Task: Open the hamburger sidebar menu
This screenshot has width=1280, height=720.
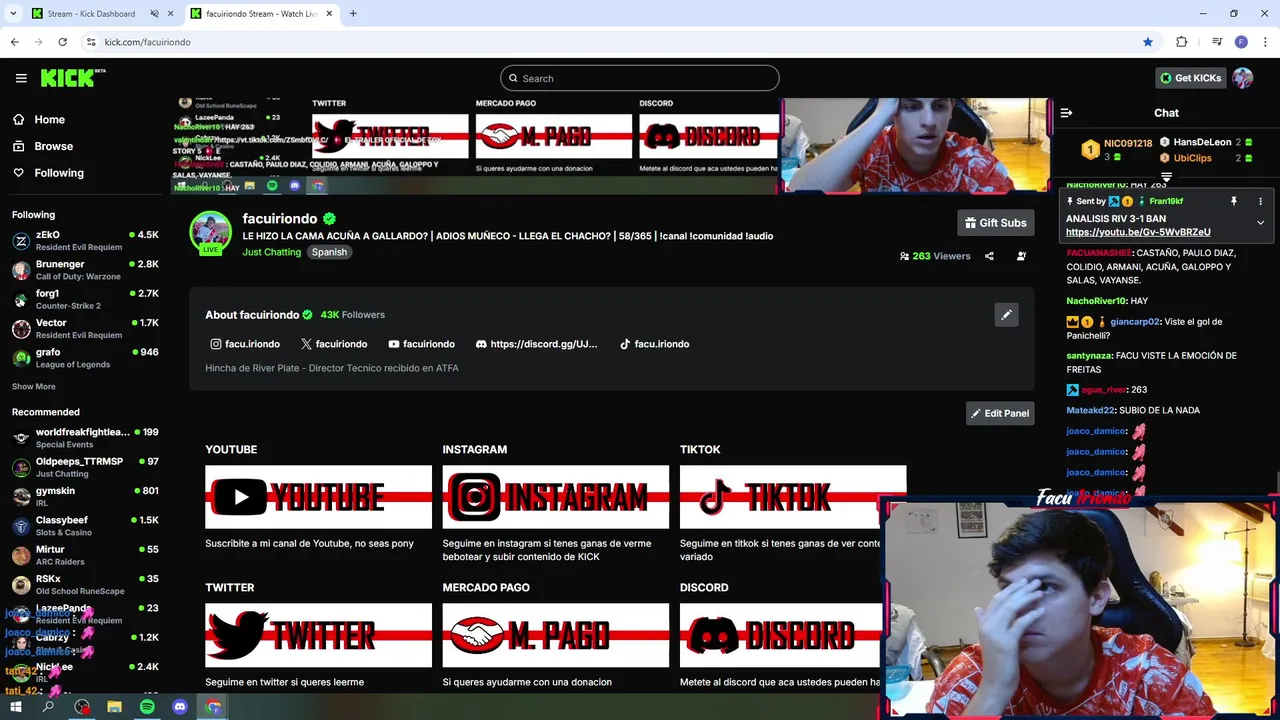Action: 21,78
